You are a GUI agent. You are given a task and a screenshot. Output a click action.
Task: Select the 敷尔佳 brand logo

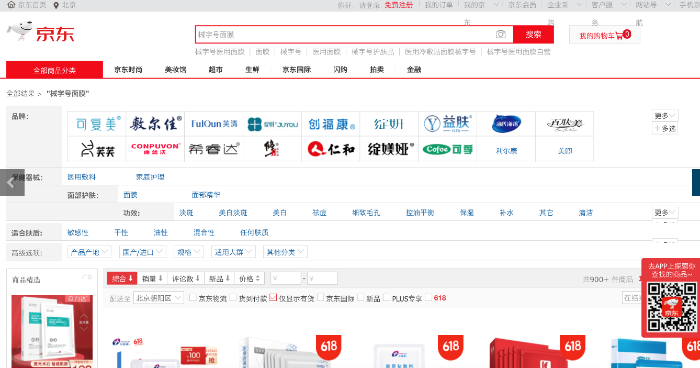(155, 124)
